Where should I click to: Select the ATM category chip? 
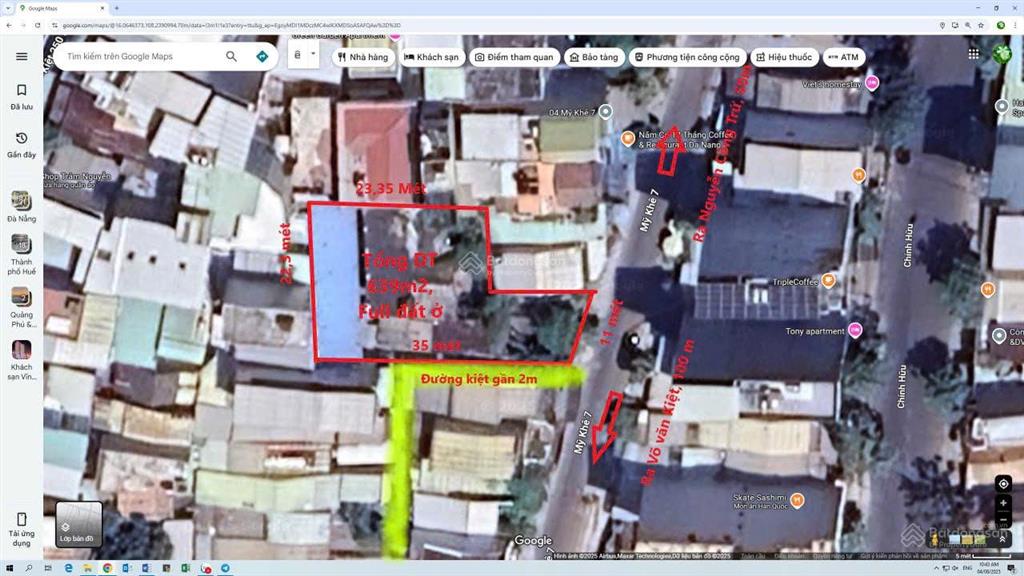[844, 57]
